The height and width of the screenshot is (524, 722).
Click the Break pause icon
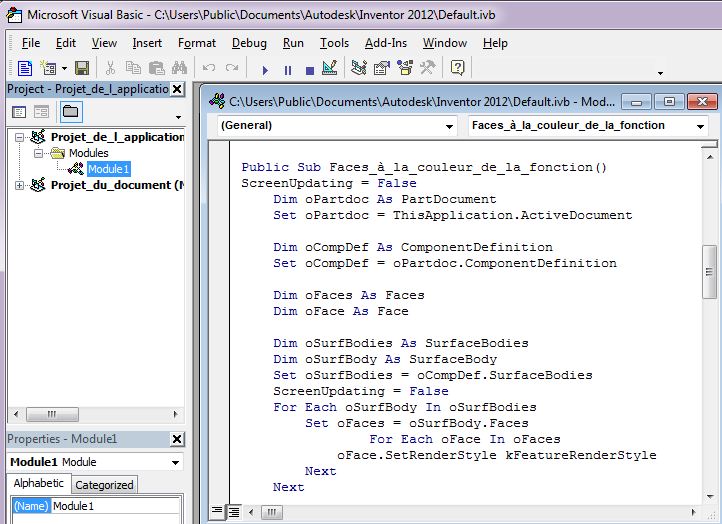288,70
